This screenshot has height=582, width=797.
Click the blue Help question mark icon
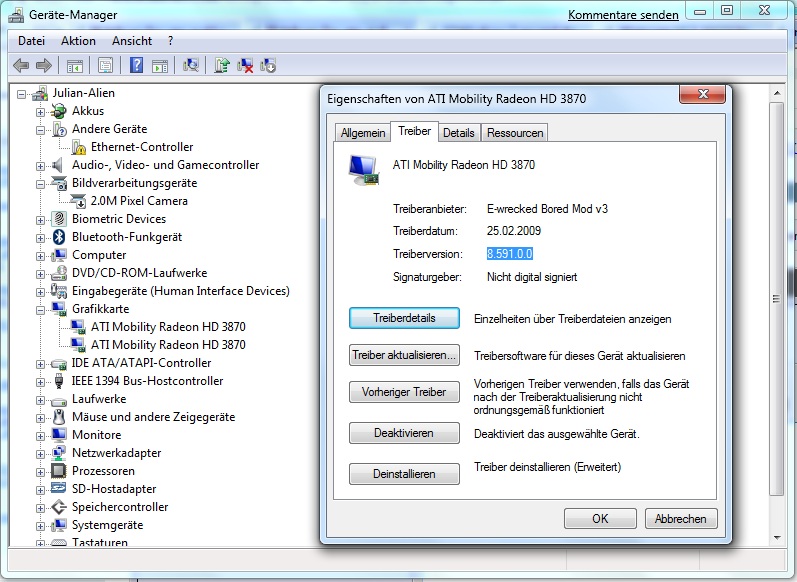[x=136, y=65]
